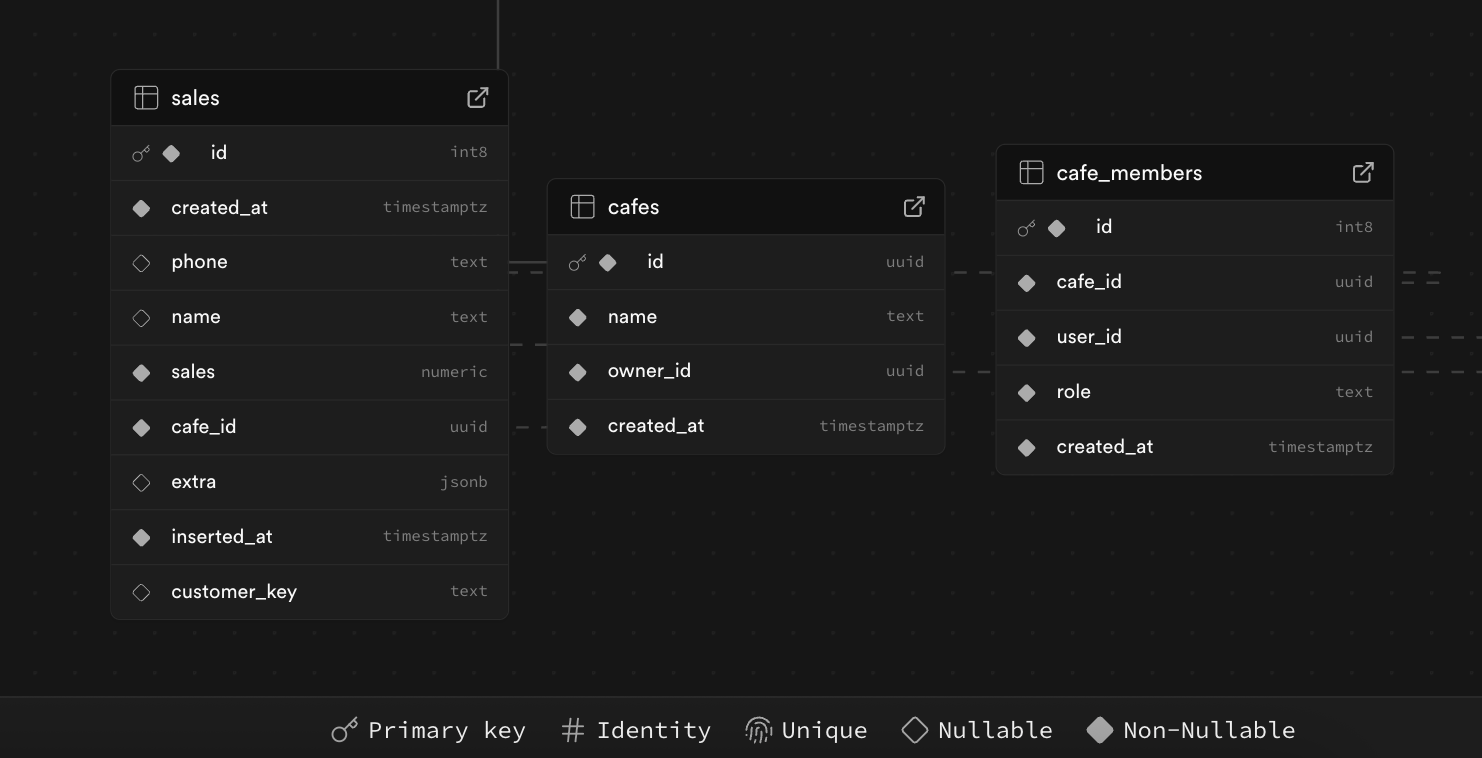
Task: Click the uuid type in cafes id row
Action: (x=905, y=262)
